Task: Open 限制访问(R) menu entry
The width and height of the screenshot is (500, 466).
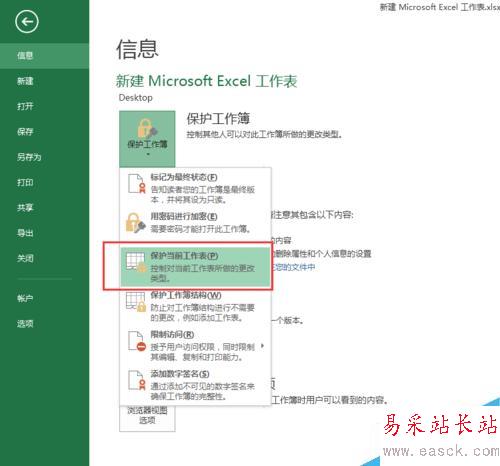Action: click(195, 346)
